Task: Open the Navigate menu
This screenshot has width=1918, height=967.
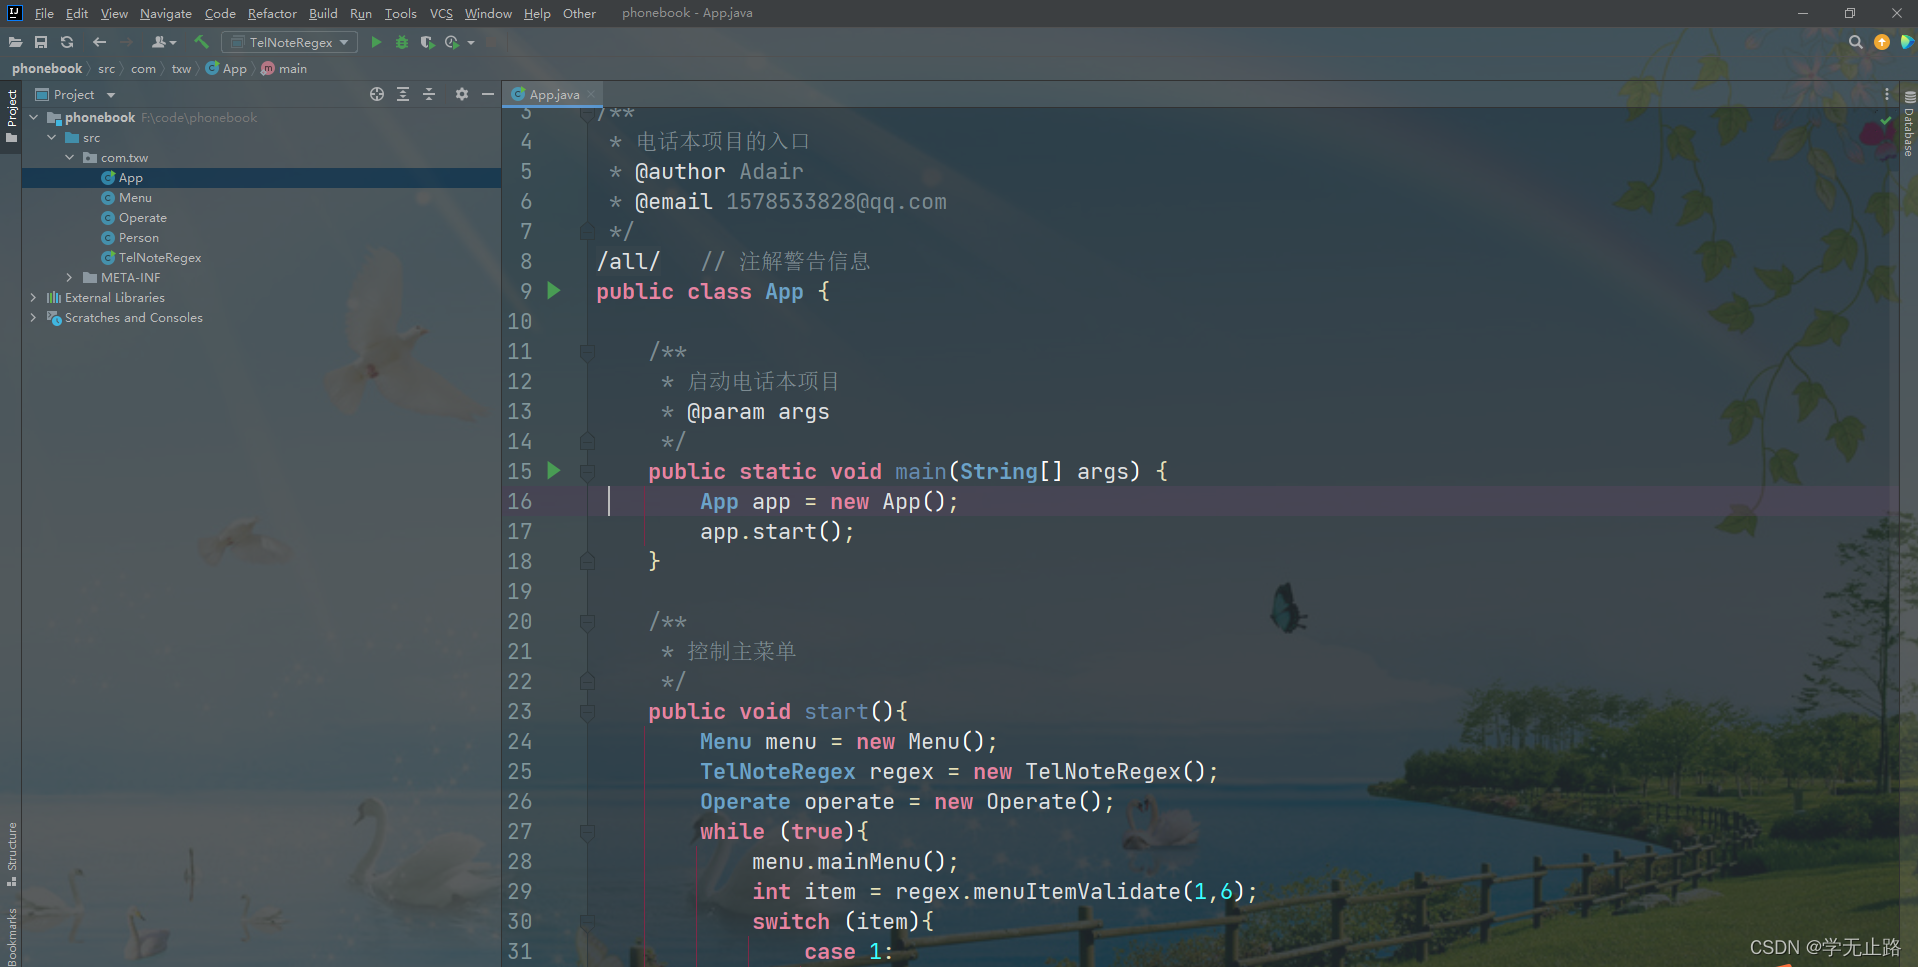Action: coord(165,13)
